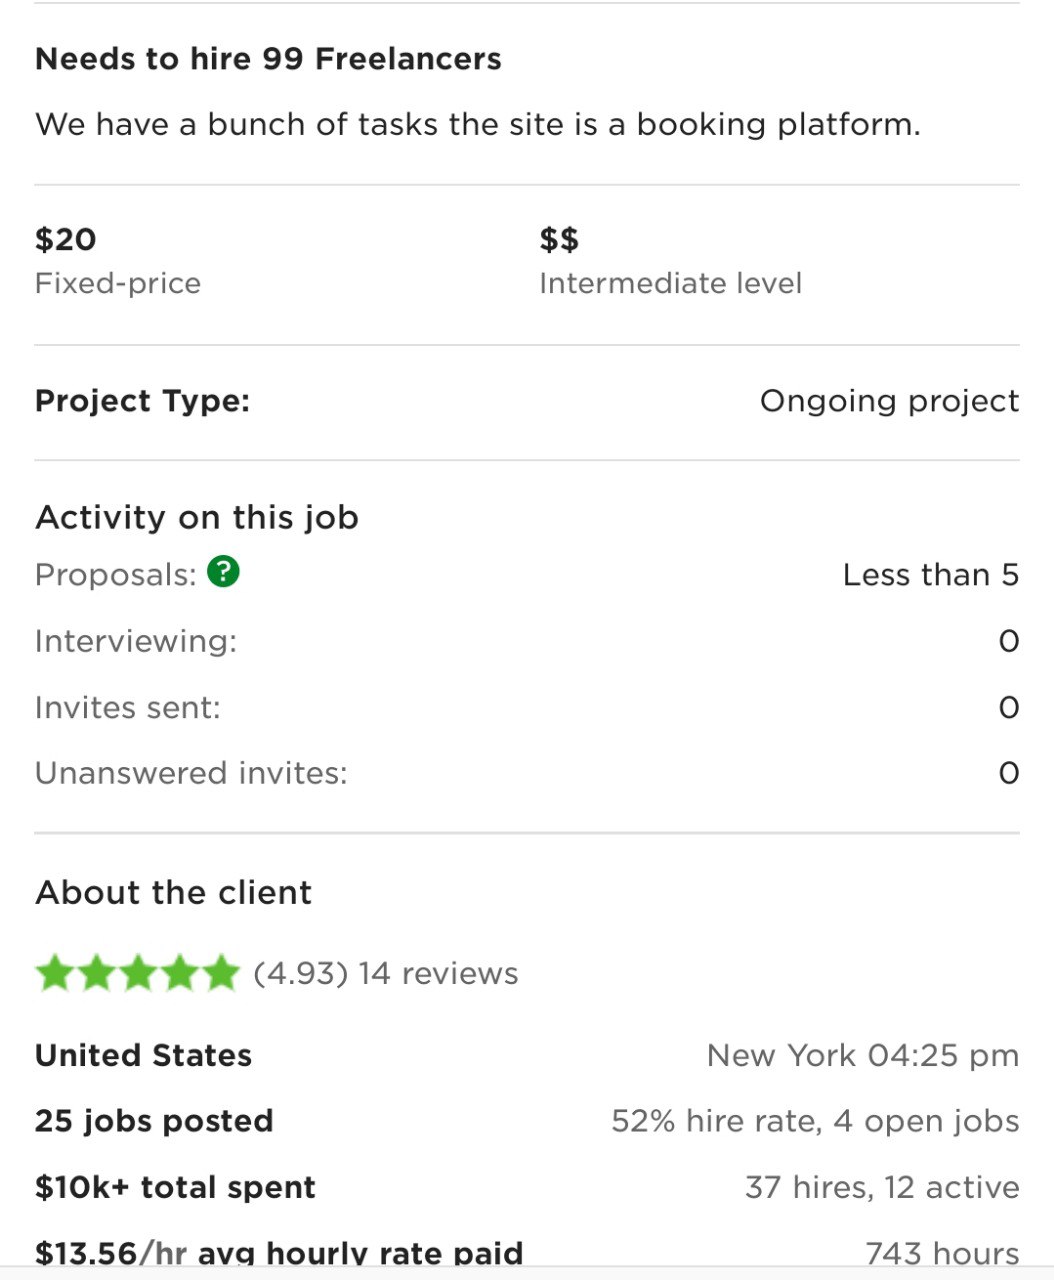
Task: Click the $$ Intermediate level indicator
Action: (x=559, y=239)
